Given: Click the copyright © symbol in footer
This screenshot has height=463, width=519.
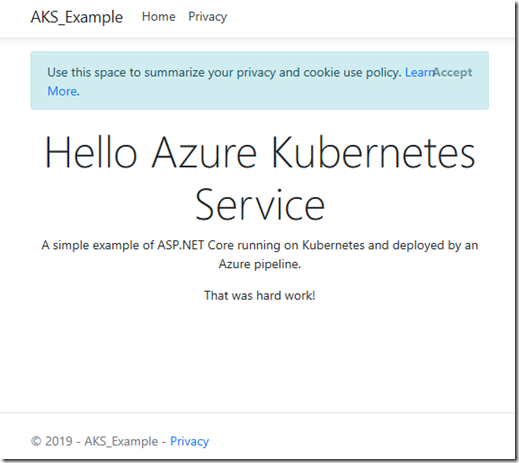Looking at the screenshot, I should point(36,441).
